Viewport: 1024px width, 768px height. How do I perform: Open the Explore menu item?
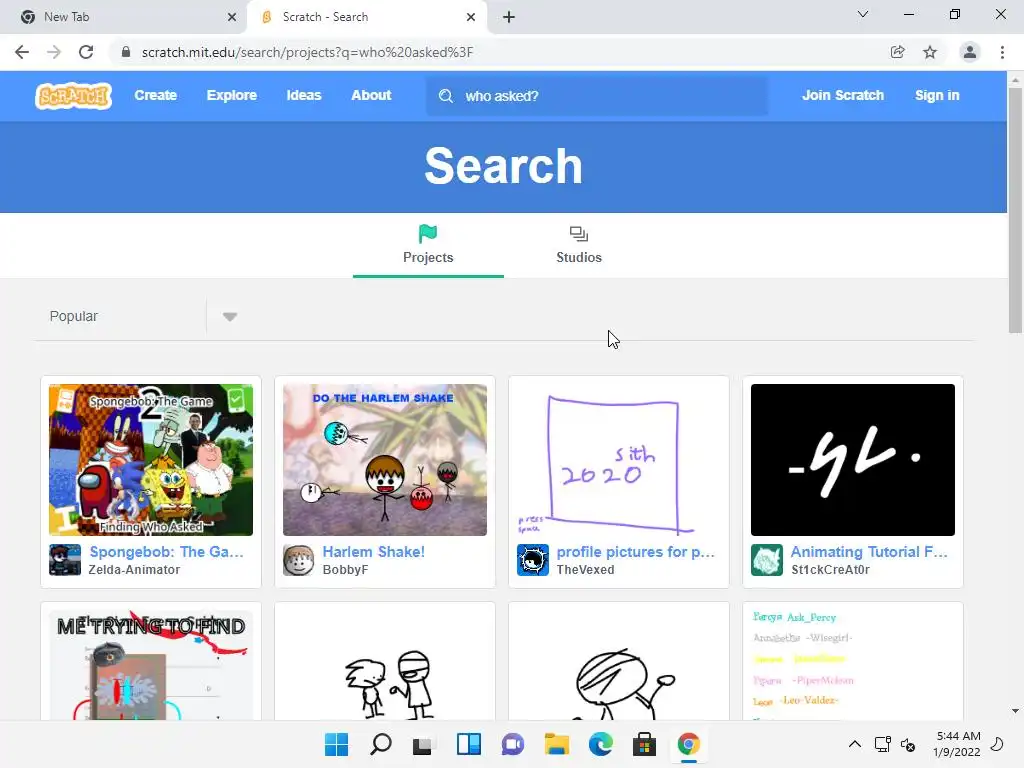[232, 95]
